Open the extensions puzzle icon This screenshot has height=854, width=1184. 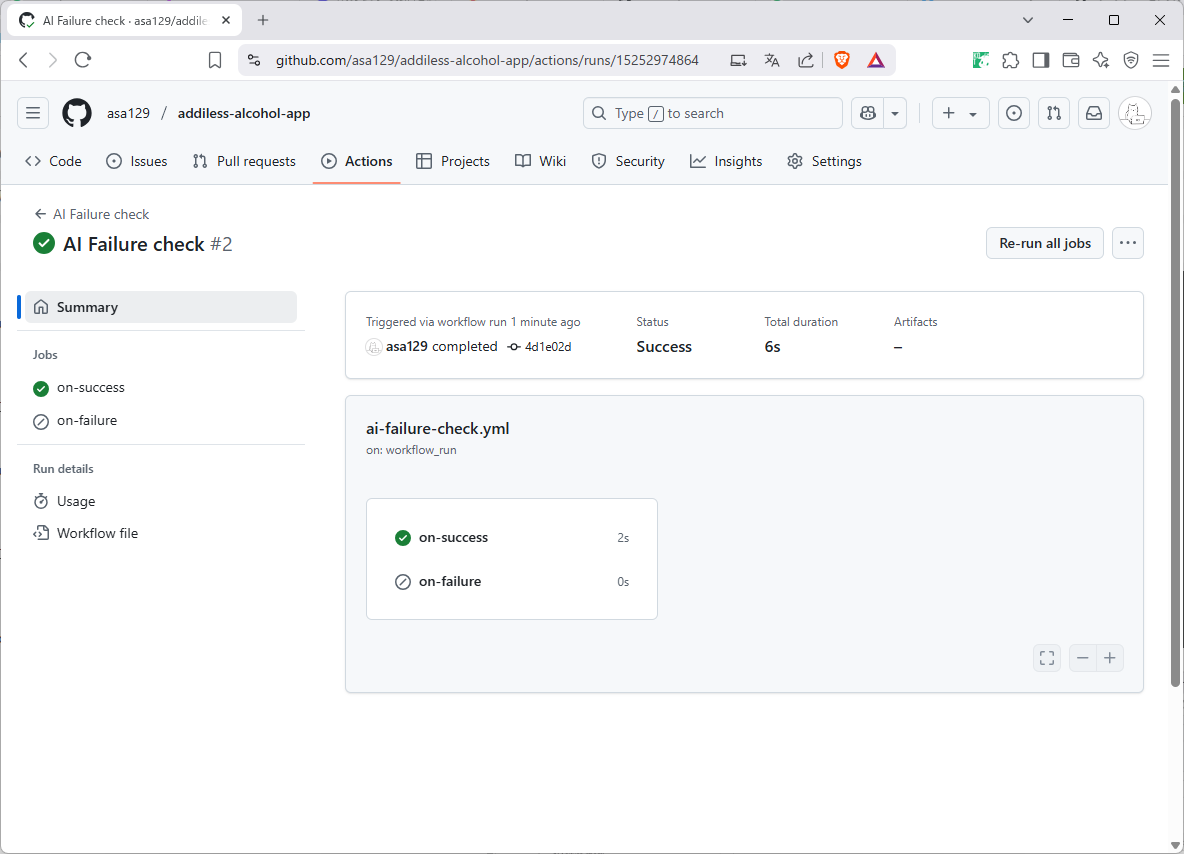pyautogui.click(x=1010, y=60)
